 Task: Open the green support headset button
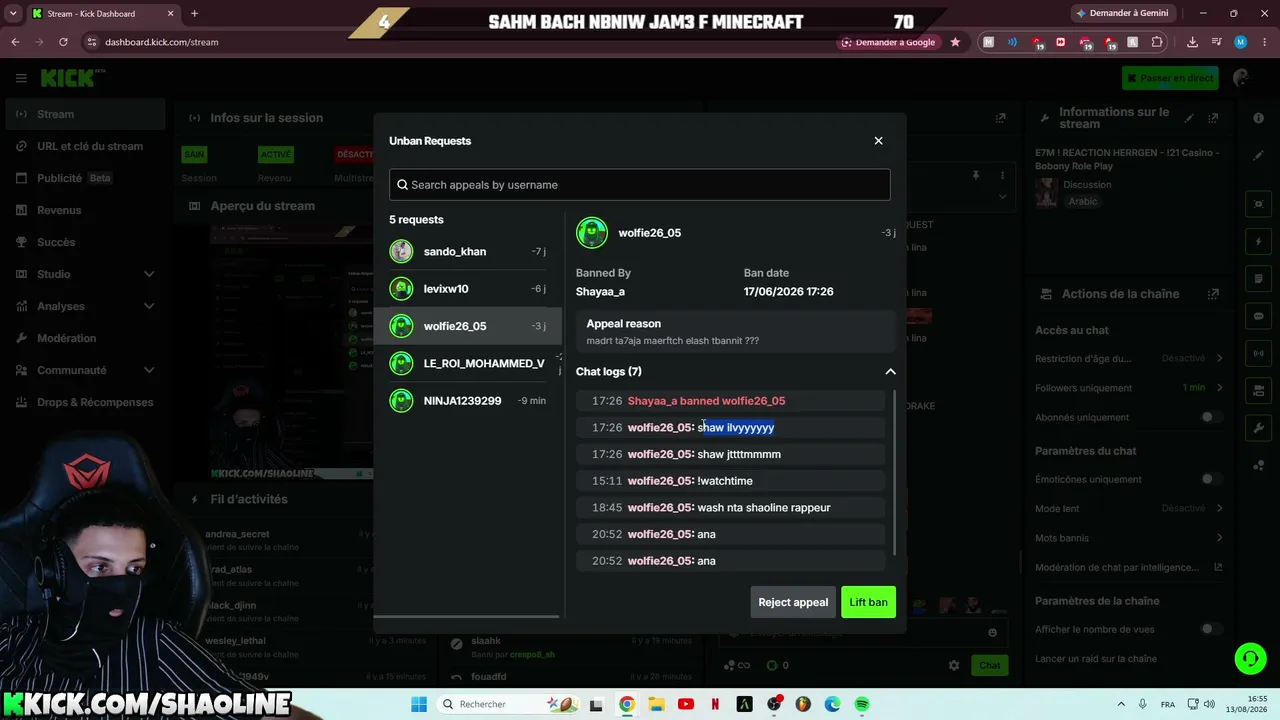[1249, 658]
